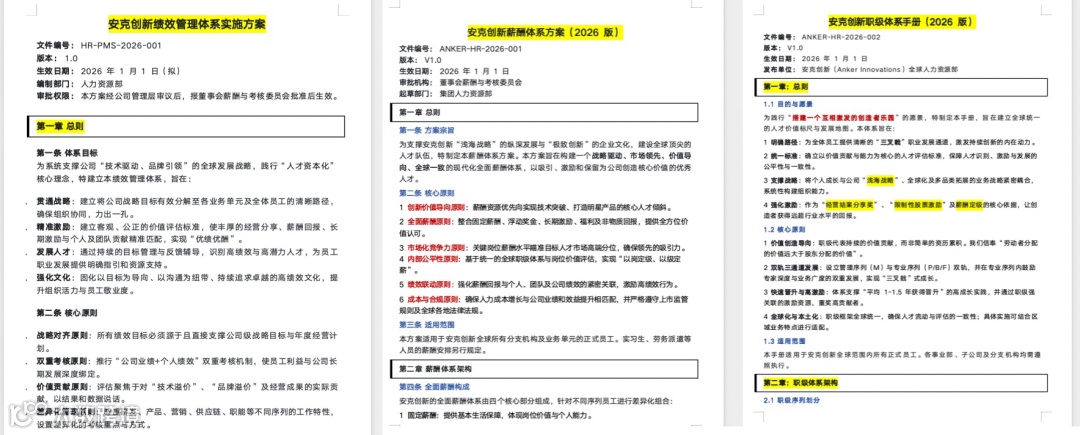
Task: Click the item 1 明确路径
Action: click(783, 142)
